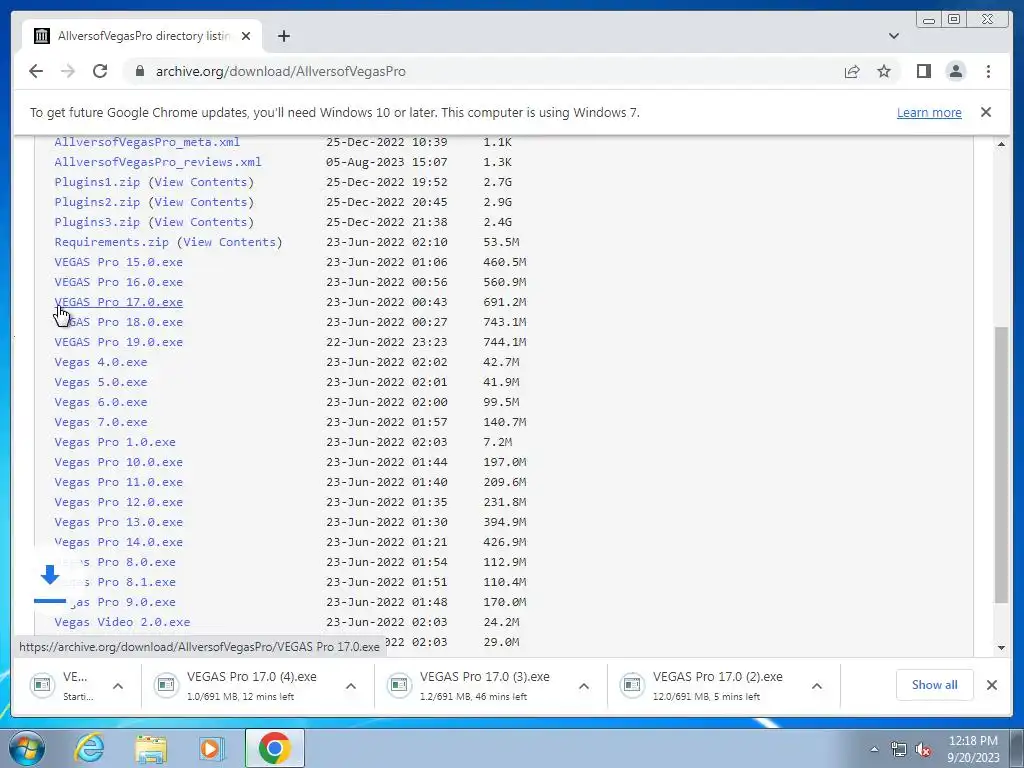Go back with the browser back arrow

[36, 71]
